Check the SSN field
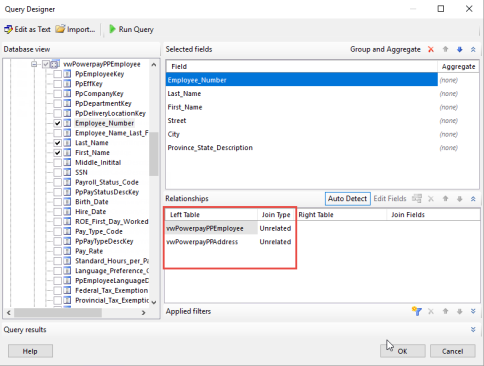Screen dimensions: 484x366 click(58, 172)
